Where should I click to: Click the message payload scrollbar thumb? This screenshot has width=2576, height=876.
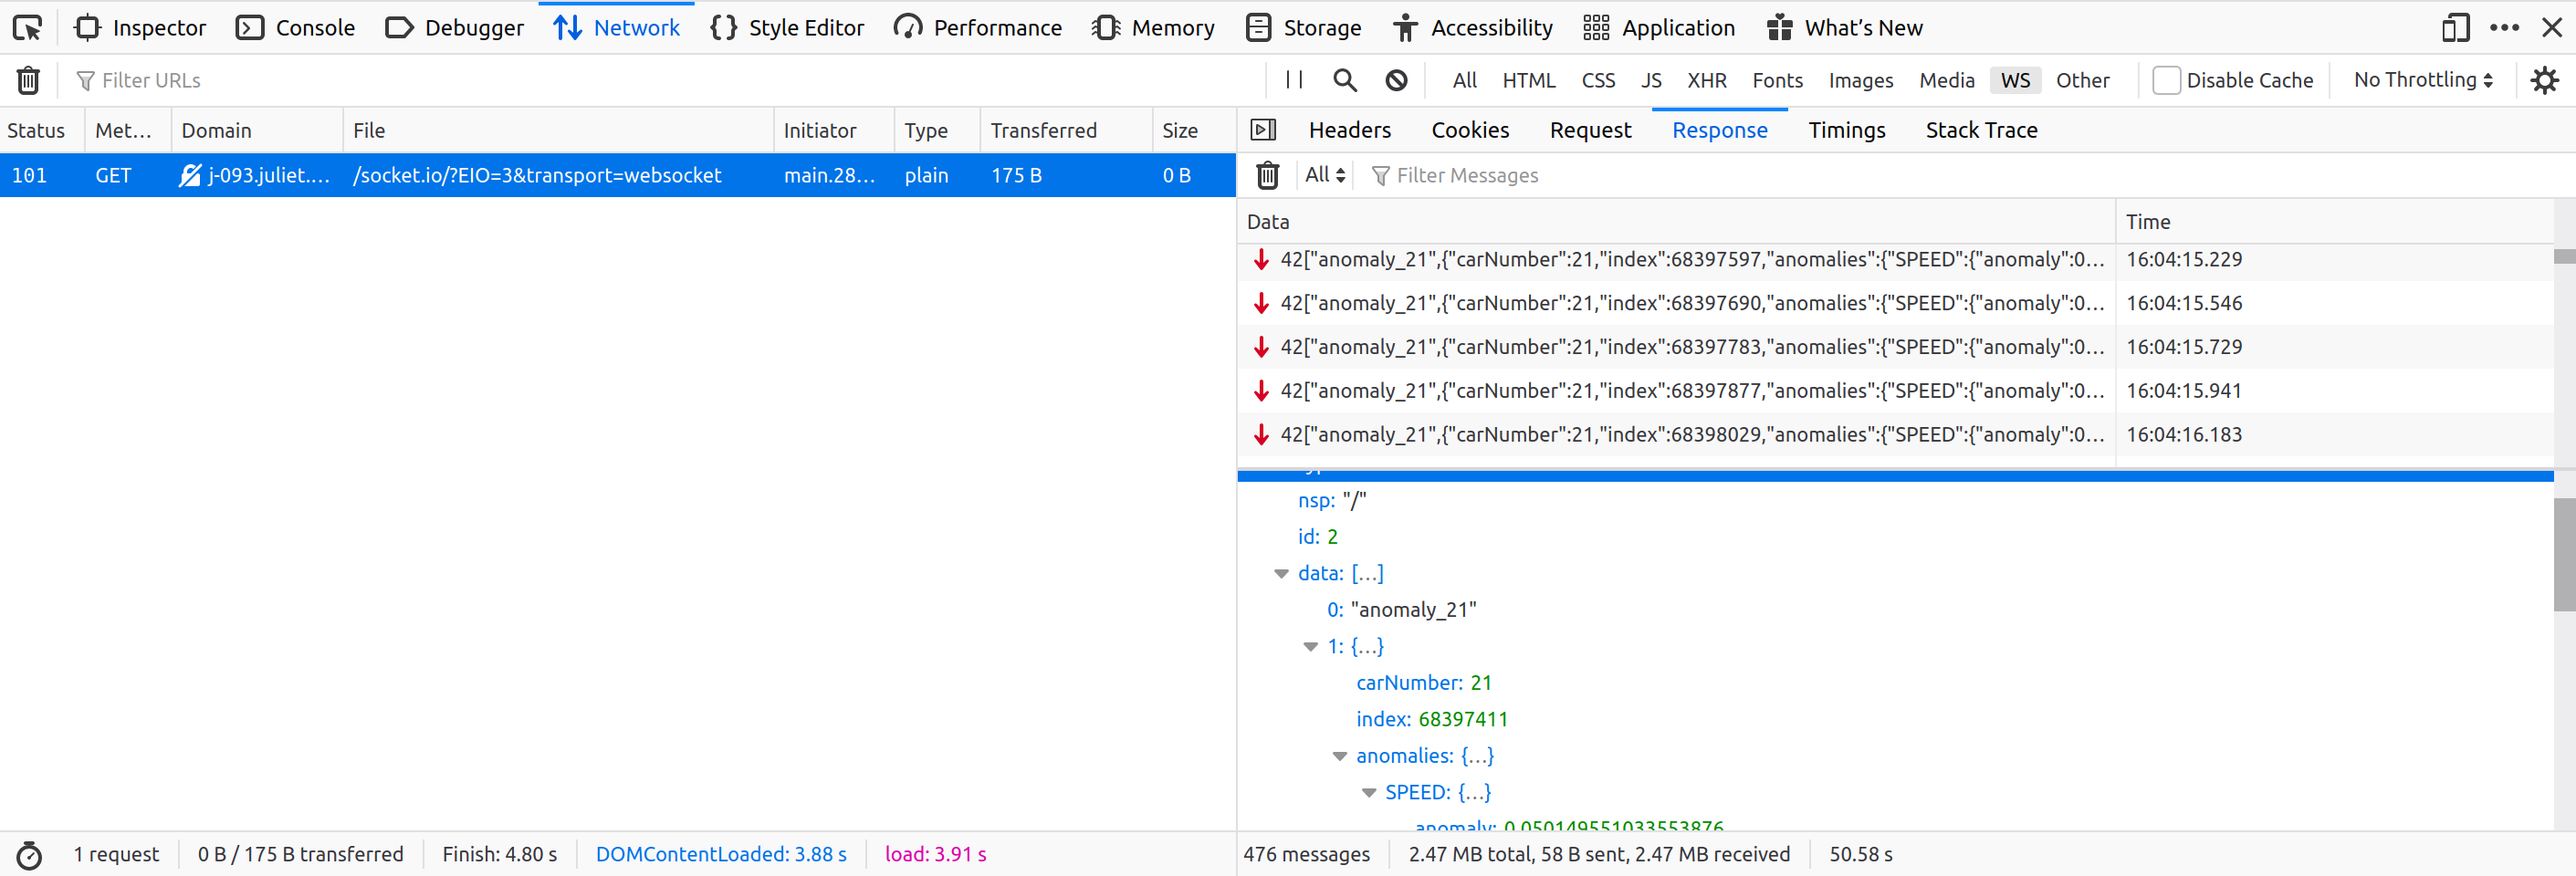2564,555
